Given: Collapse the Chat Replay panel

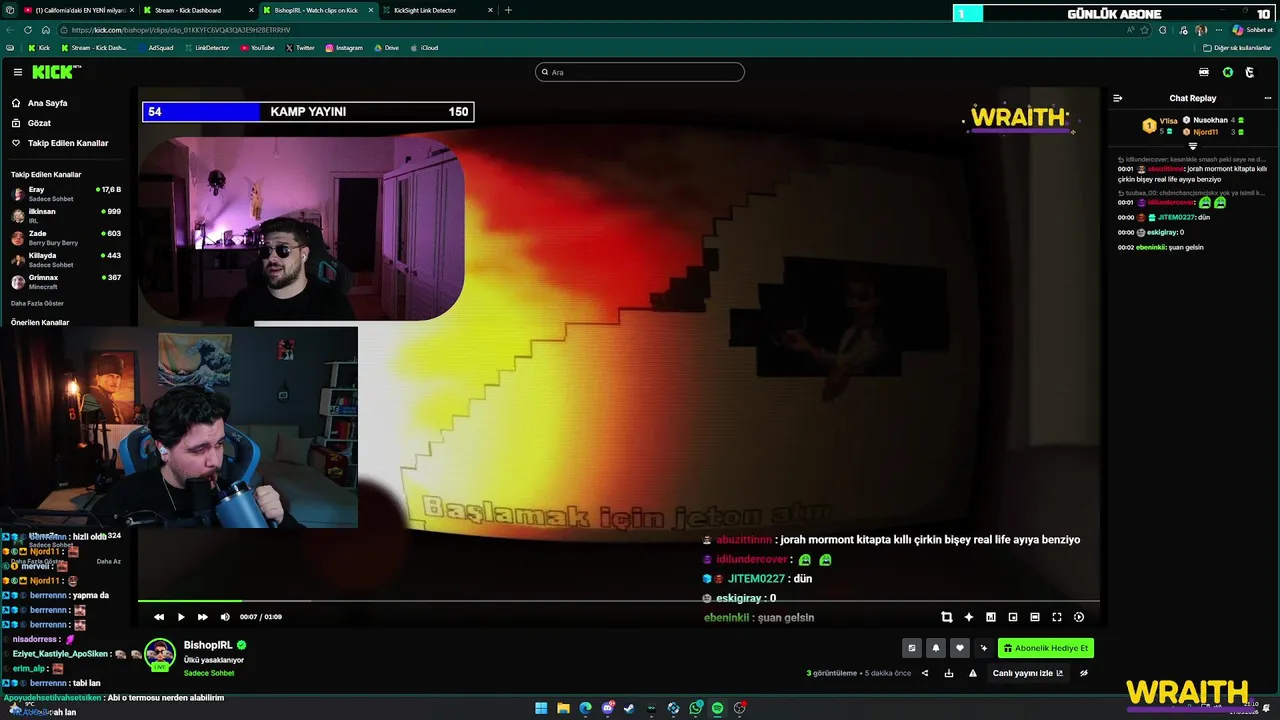Looking at the screenshot, I should (1118, 98).
